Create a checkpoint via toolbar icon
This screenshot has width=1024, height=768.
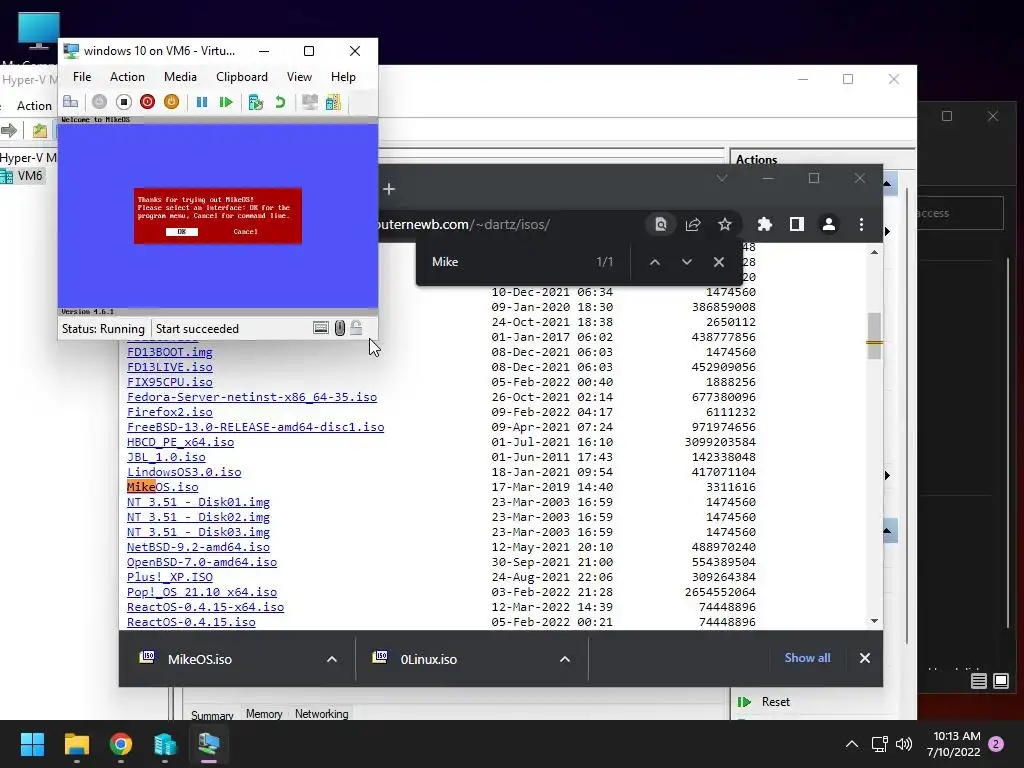255,102
